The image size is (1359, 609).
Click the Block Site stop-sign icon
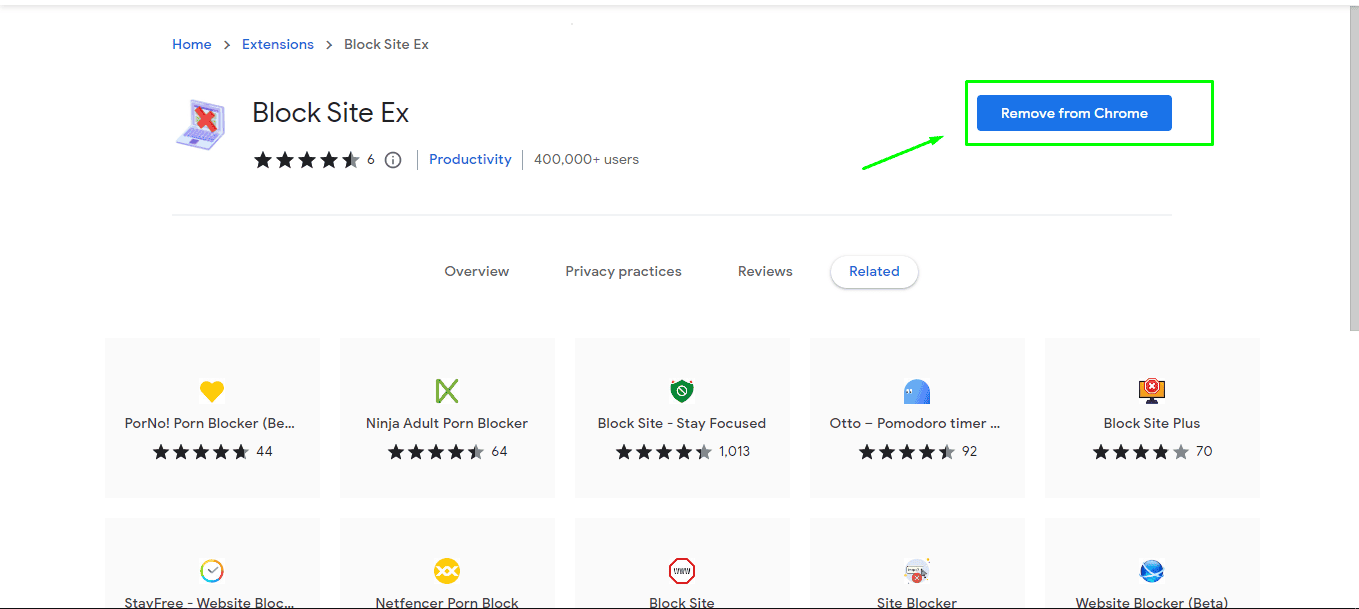(682, 571)
